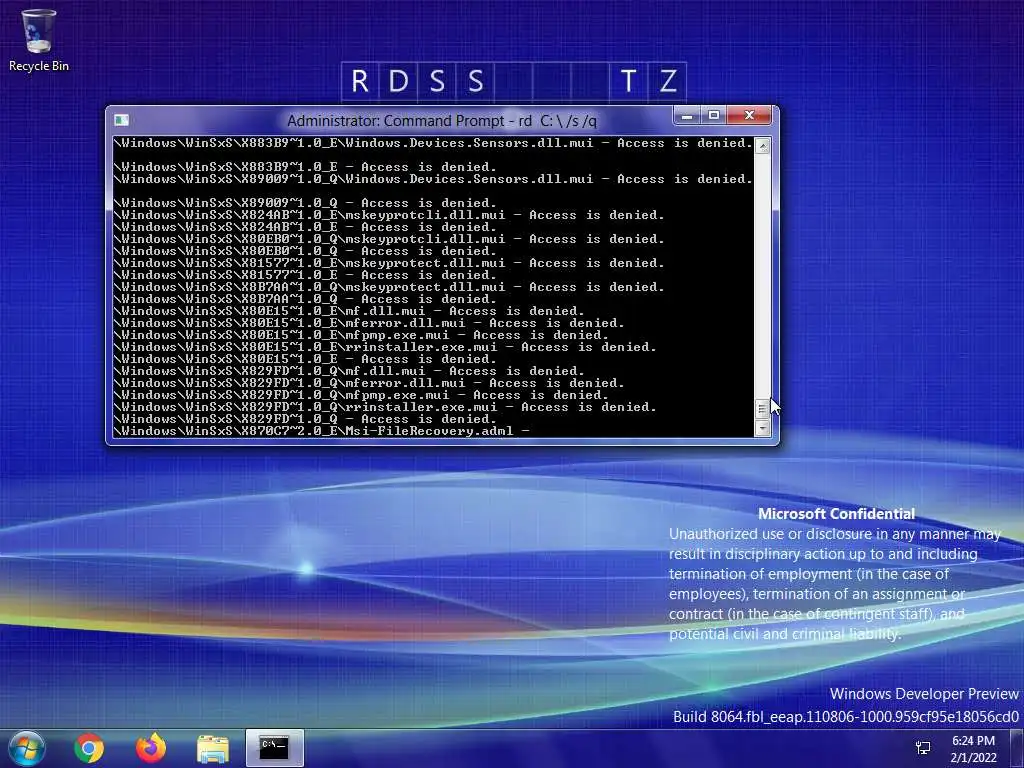This screenshot has height=768, width=1024.
Task: Maximize the Command Prompt window
Action: pos(713,116)
